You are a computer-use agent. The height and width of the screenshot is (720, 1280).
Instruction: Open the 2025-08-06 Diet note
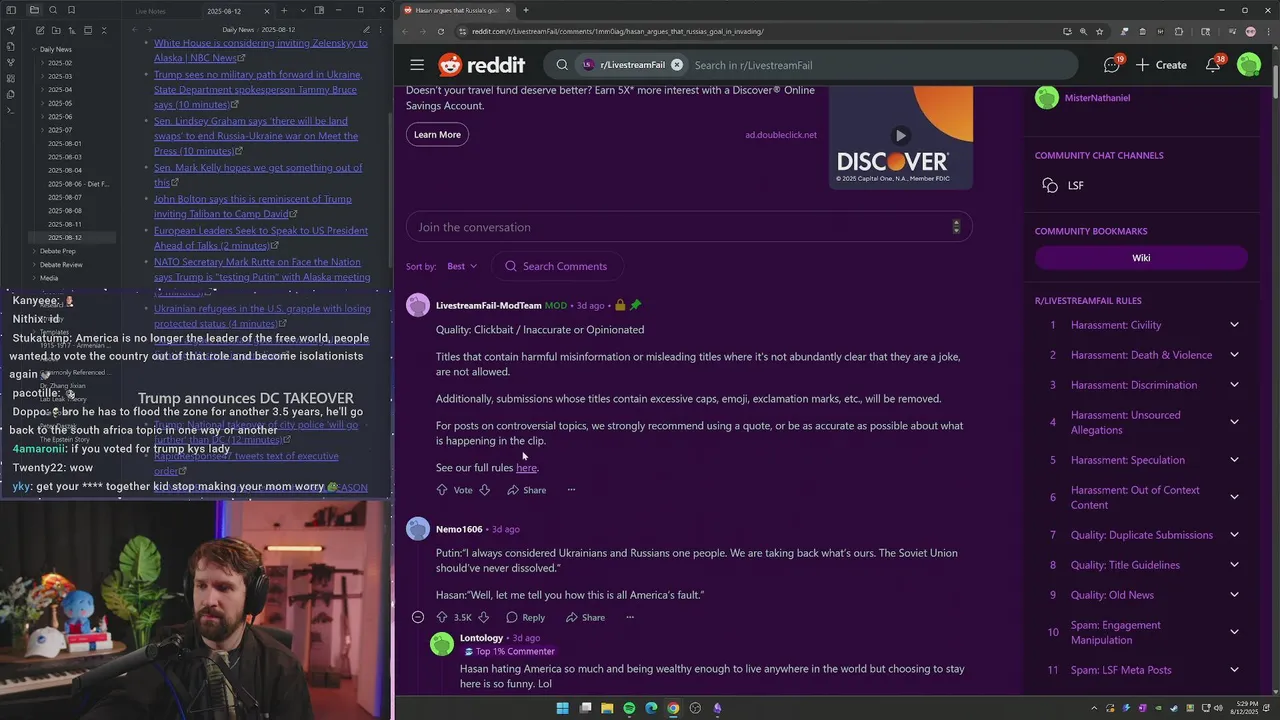coord(78,184)
